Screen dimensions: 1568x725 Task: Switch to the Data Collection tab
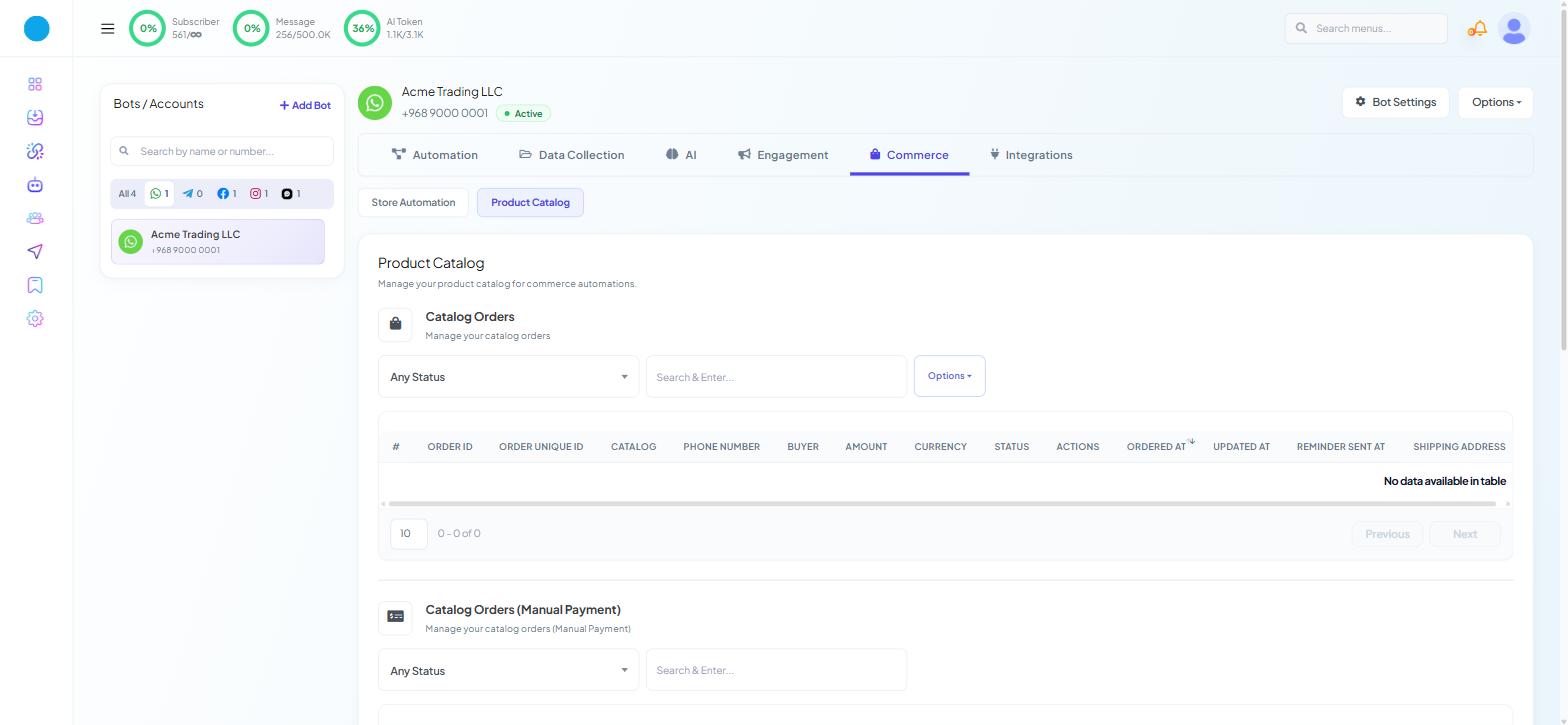coord(571,155)
